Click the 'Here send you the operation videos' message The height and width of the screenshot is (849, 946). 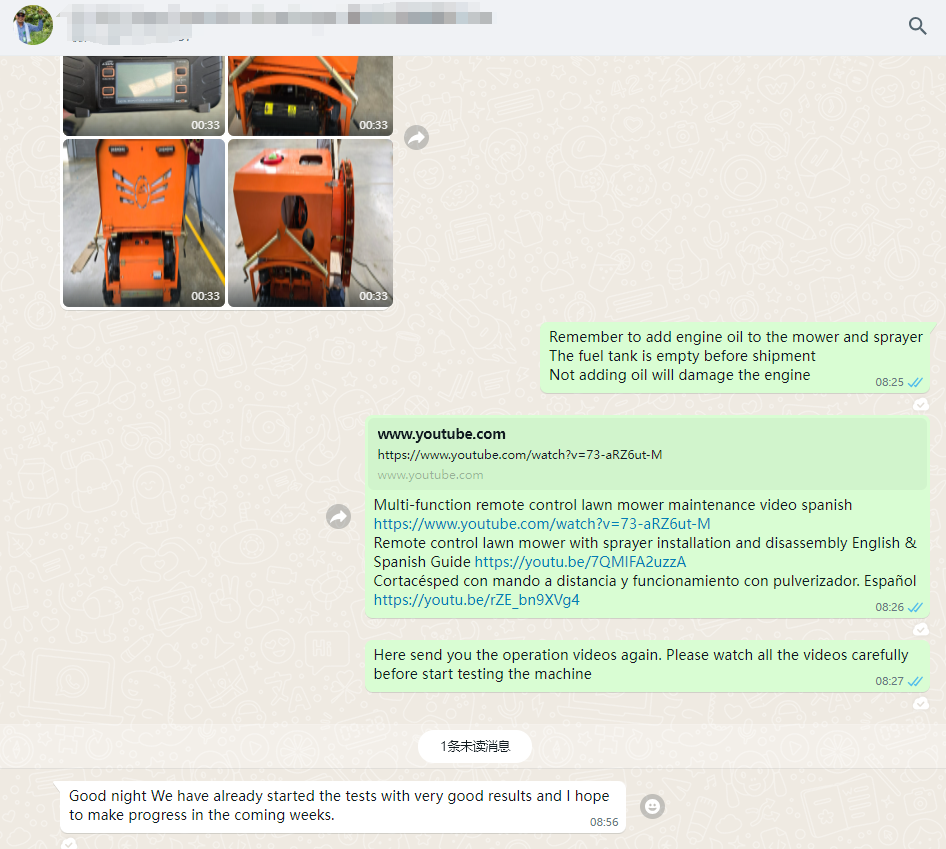point(640,664)
